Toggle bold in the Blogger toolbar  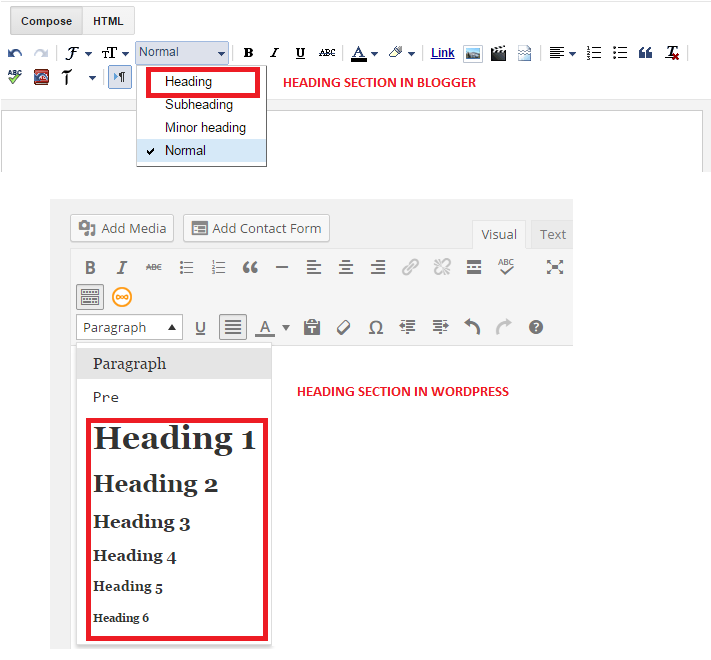click(248, 53)
